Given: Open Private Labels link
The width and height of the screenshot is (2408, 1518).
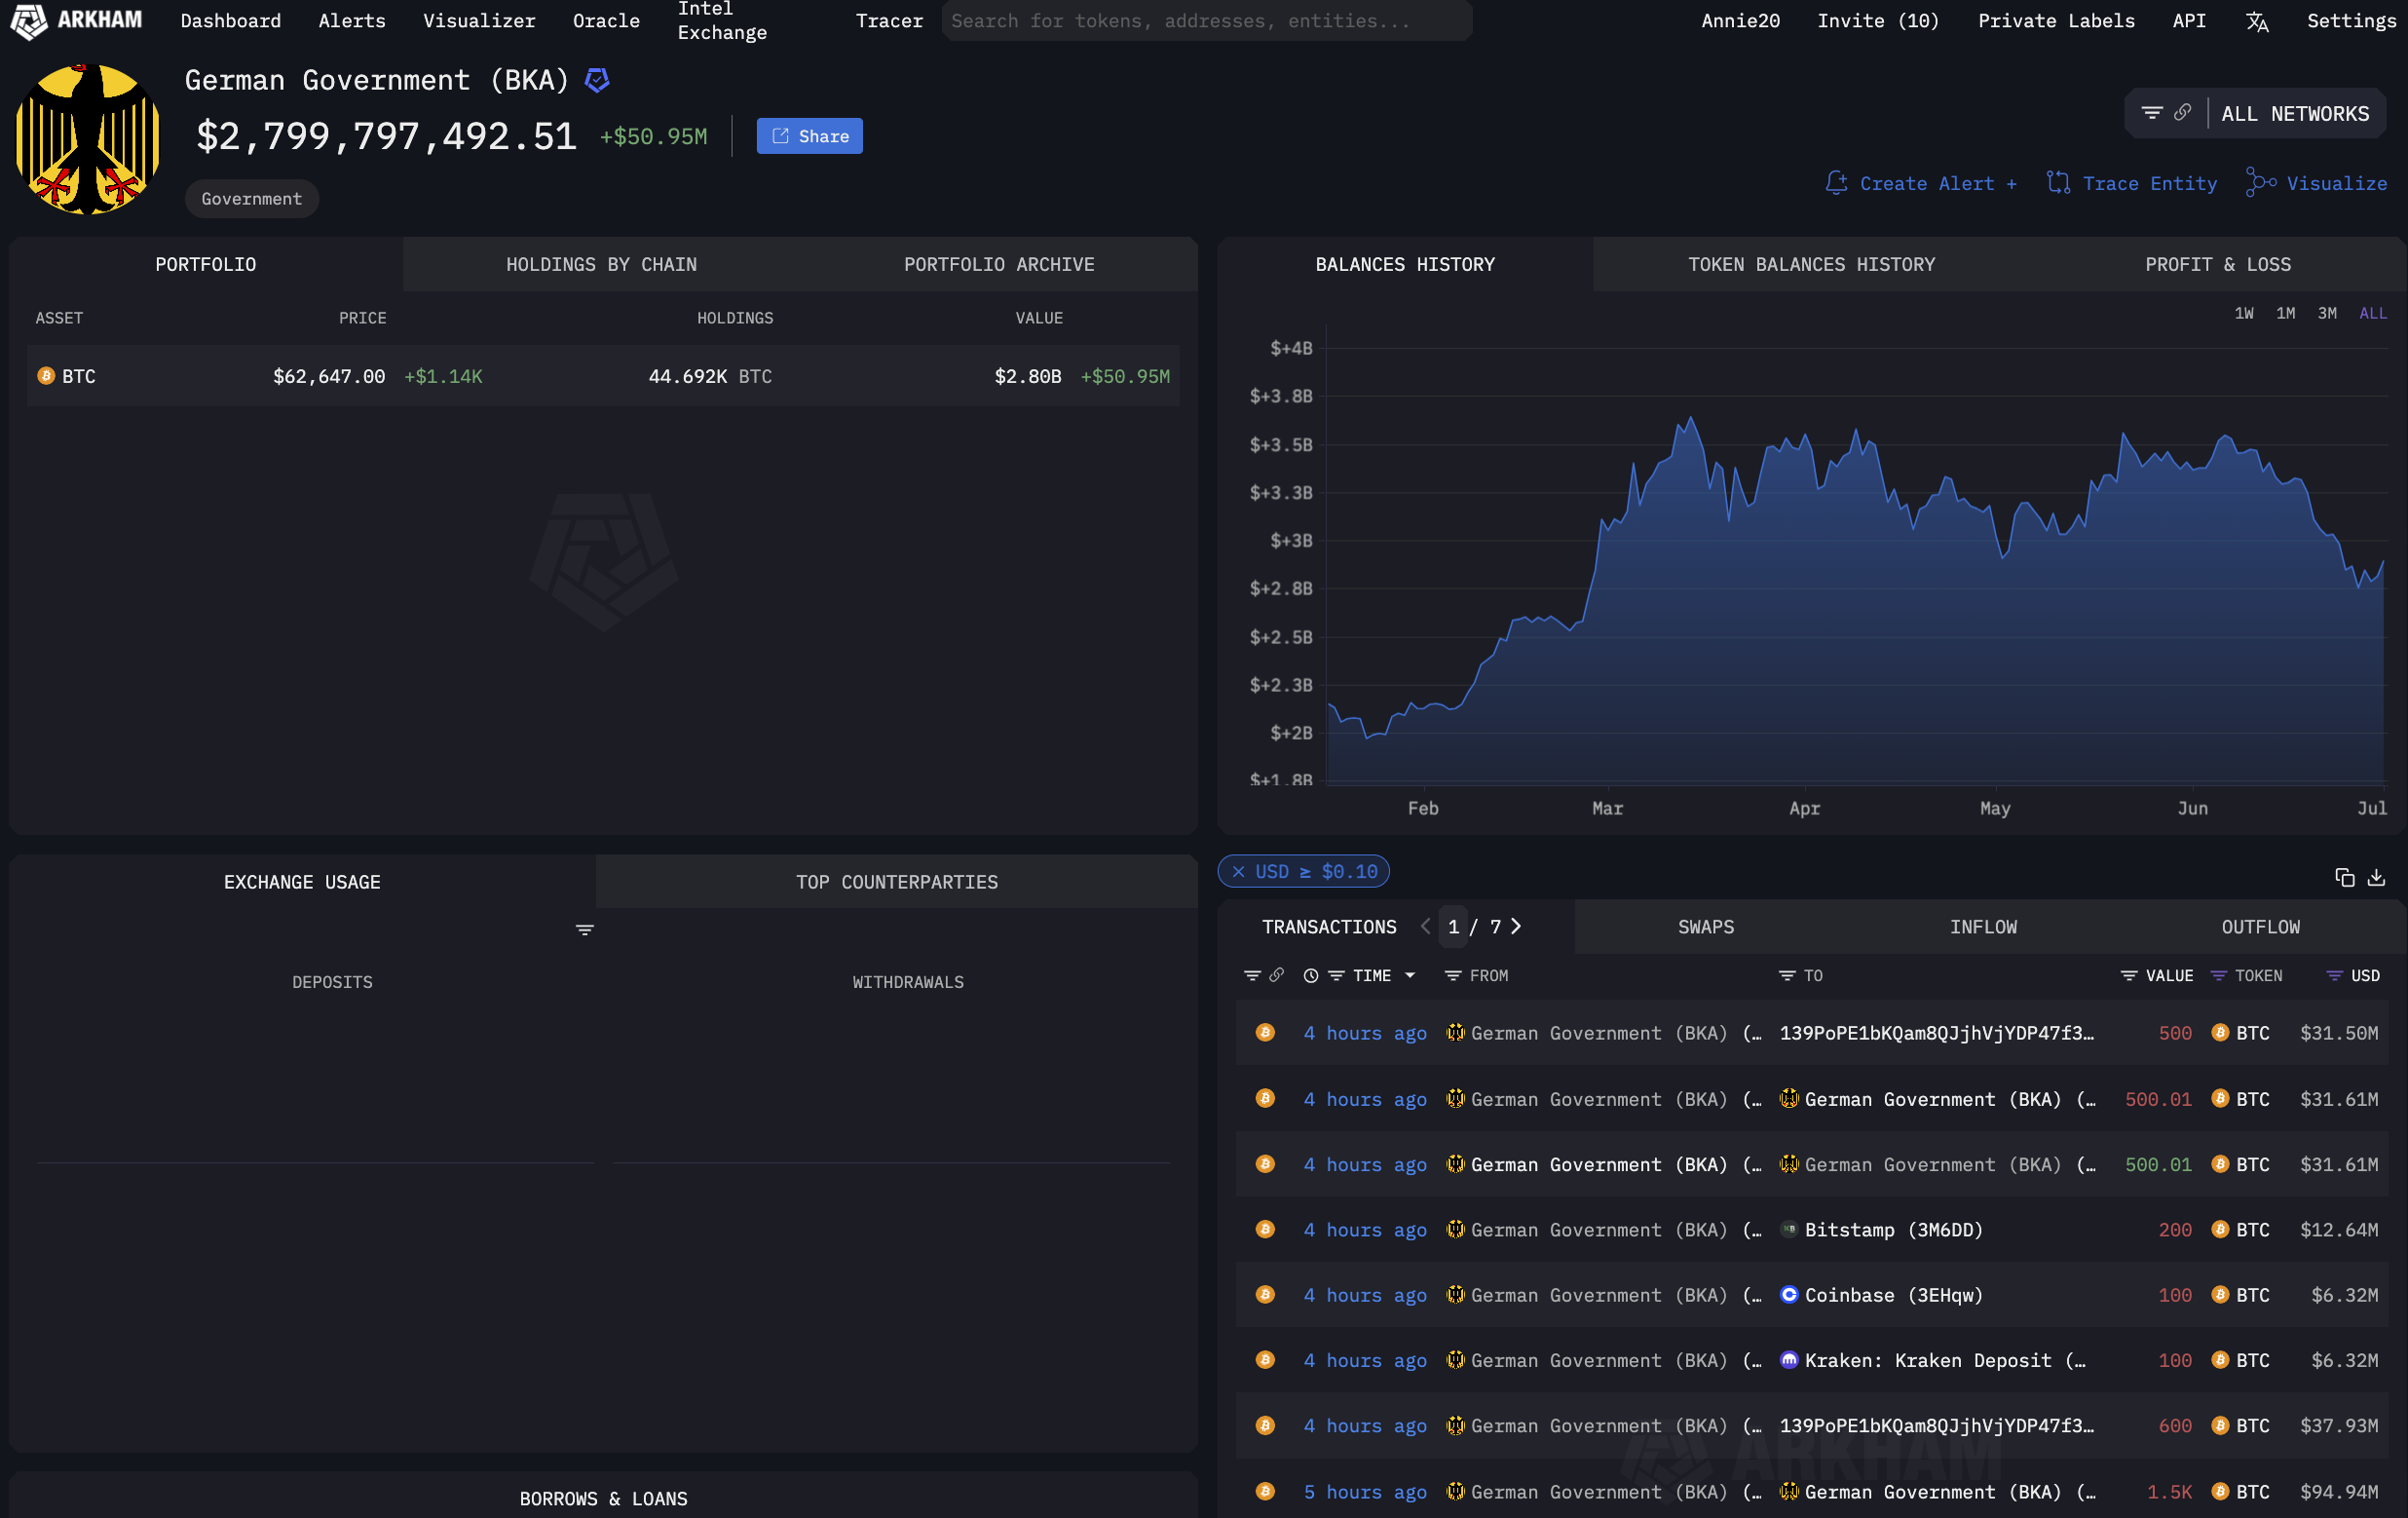Looking at the screenshot, I should [2055, 21].
